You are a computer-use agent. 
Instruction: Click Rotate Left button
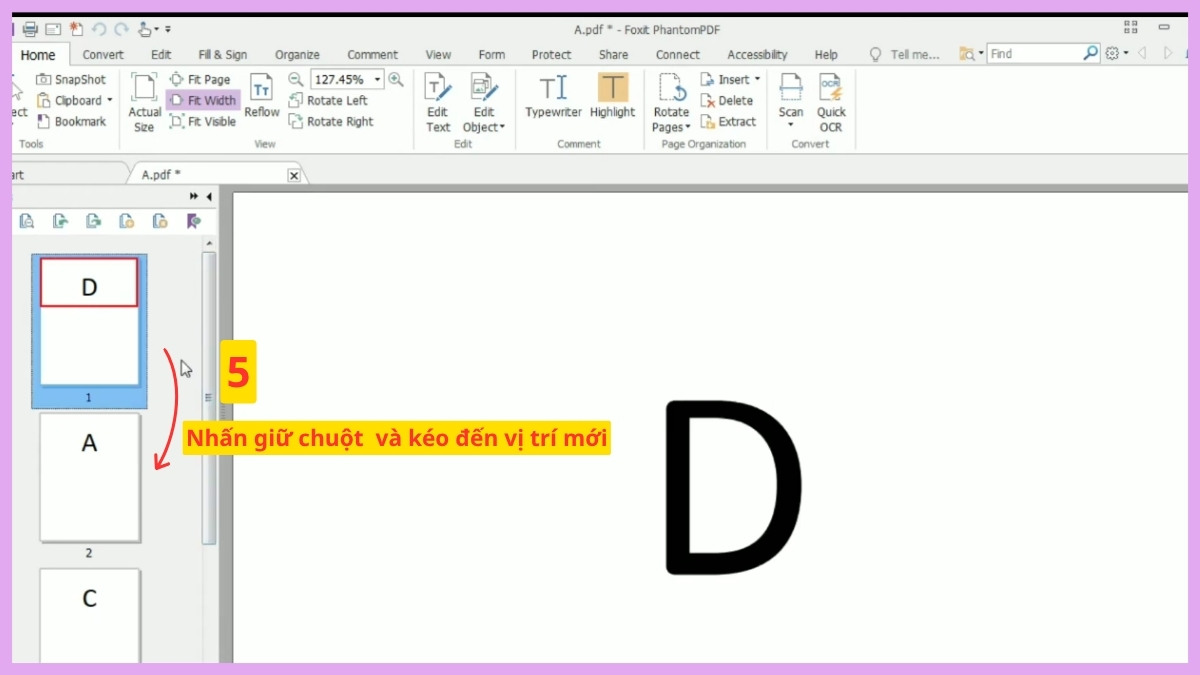pyautogui.click(x=328, y=100)
